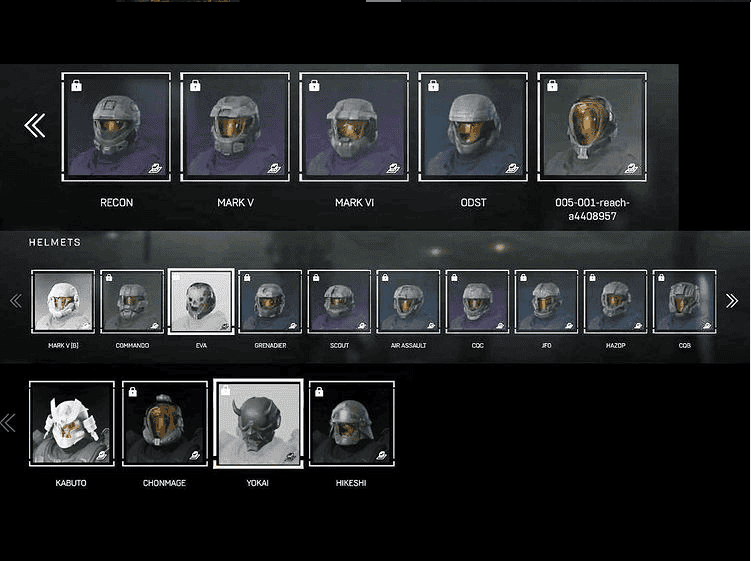This screenshot has width=751, height=561.
Task: Click lock icon on CQC helmet
Action: 454,278
